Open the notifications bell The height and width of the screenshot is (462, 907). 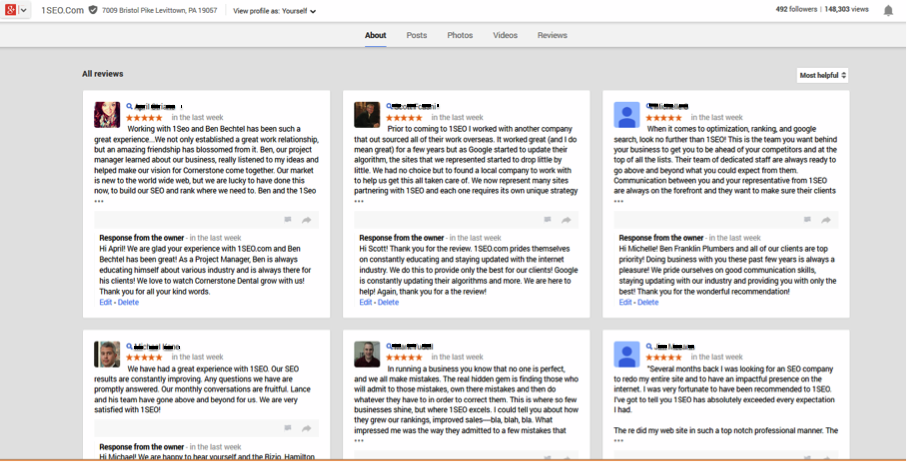tap(888, 10)
